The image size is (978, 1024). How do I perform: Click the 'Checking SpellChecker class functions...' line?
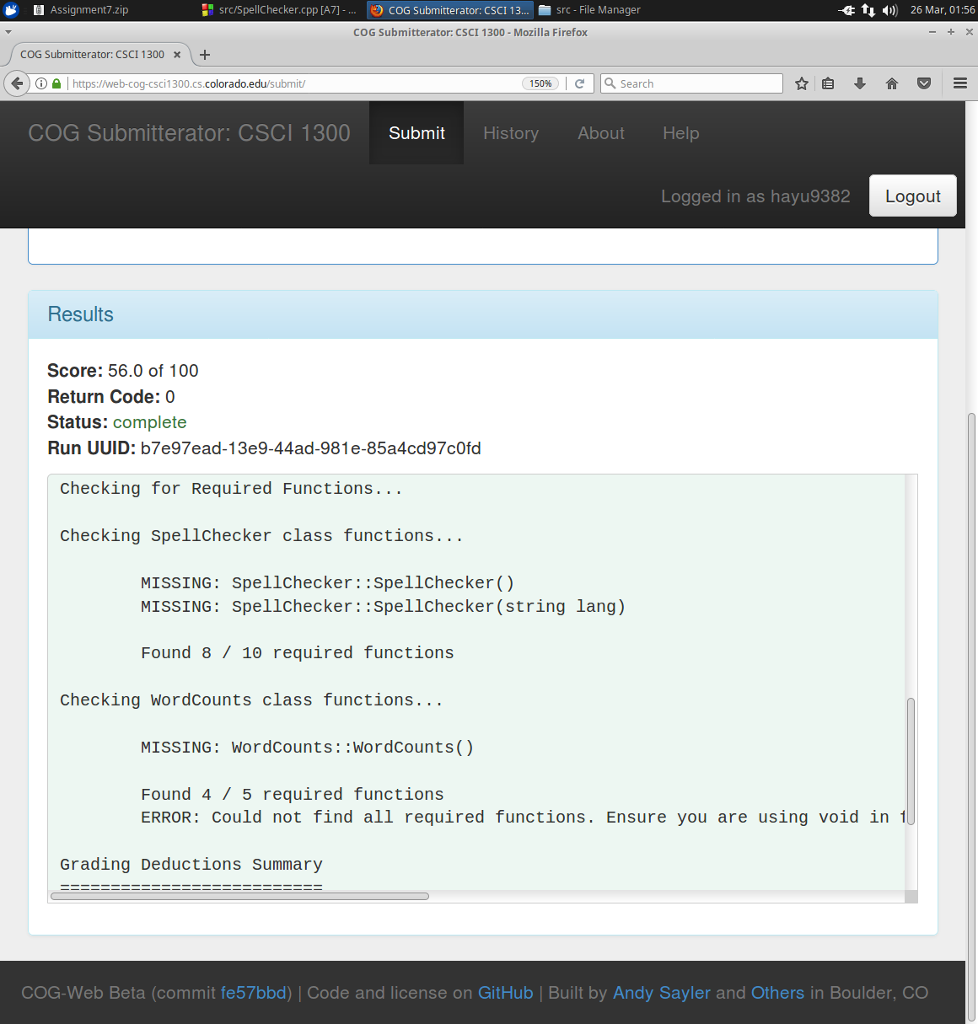point(262,536)
